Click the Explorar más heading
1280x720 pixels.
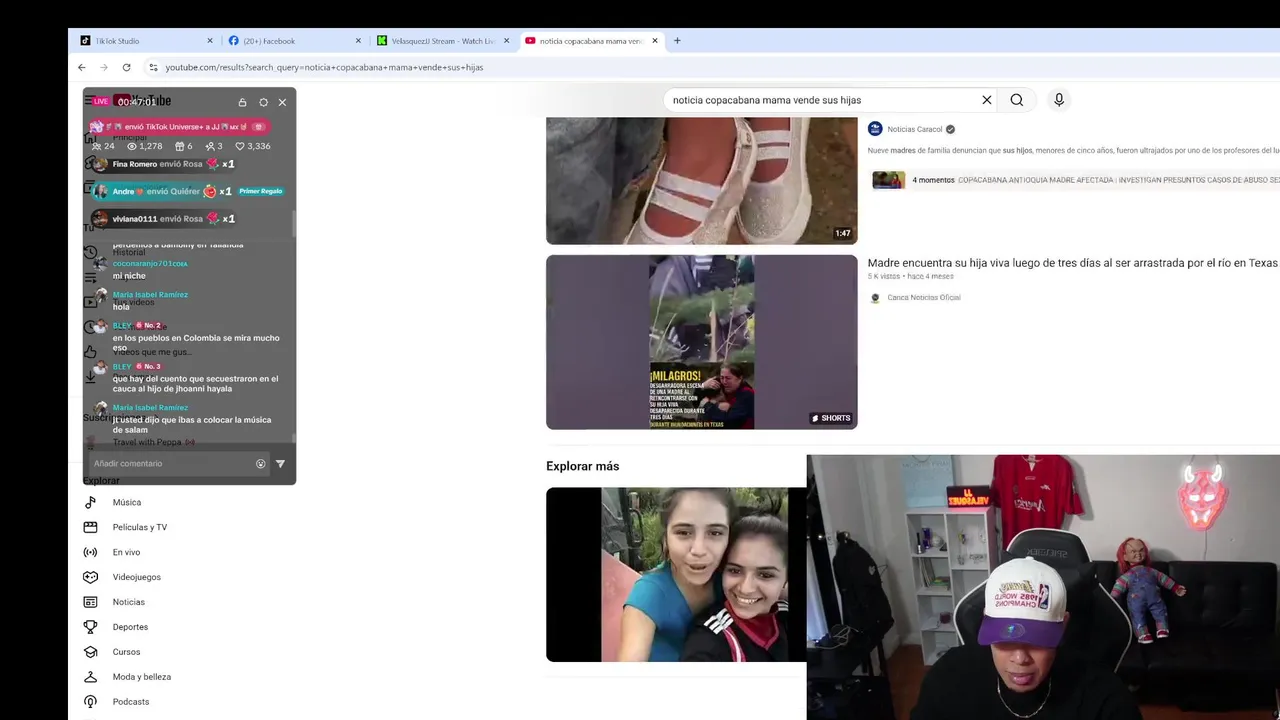tap(582, 466)
